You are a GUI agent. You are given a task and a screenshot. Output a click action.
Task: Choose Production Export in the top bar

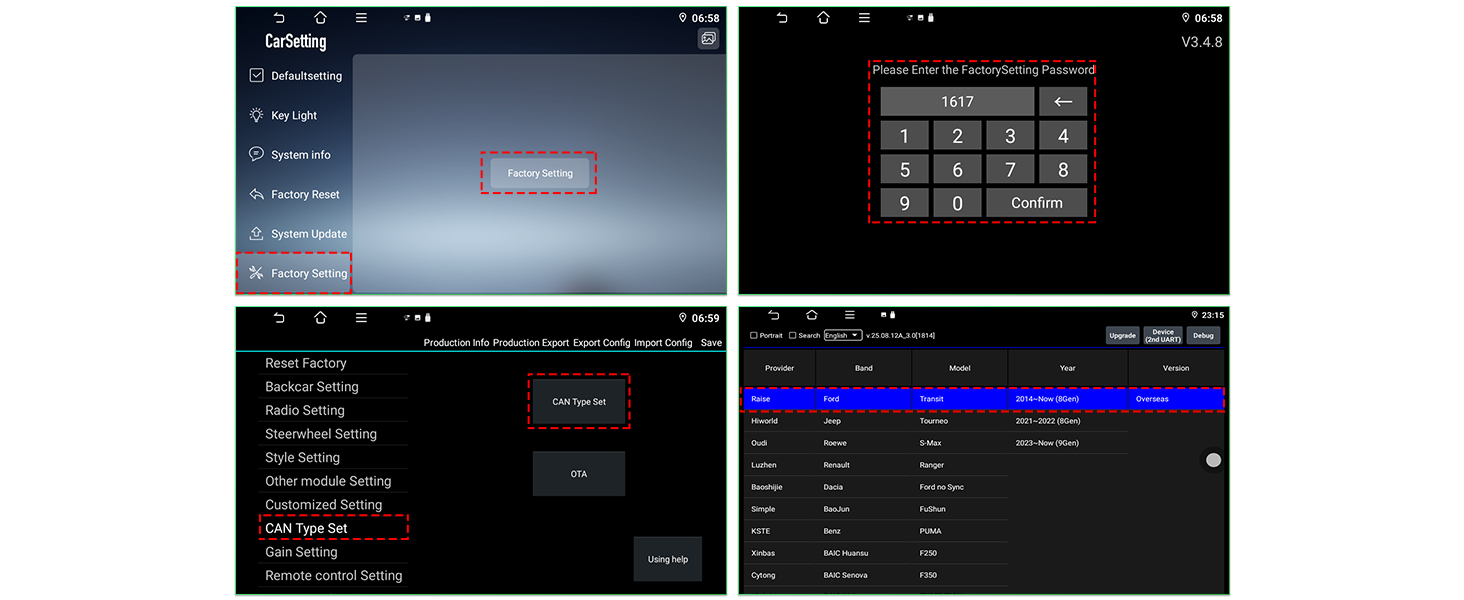tap(531, 343)
